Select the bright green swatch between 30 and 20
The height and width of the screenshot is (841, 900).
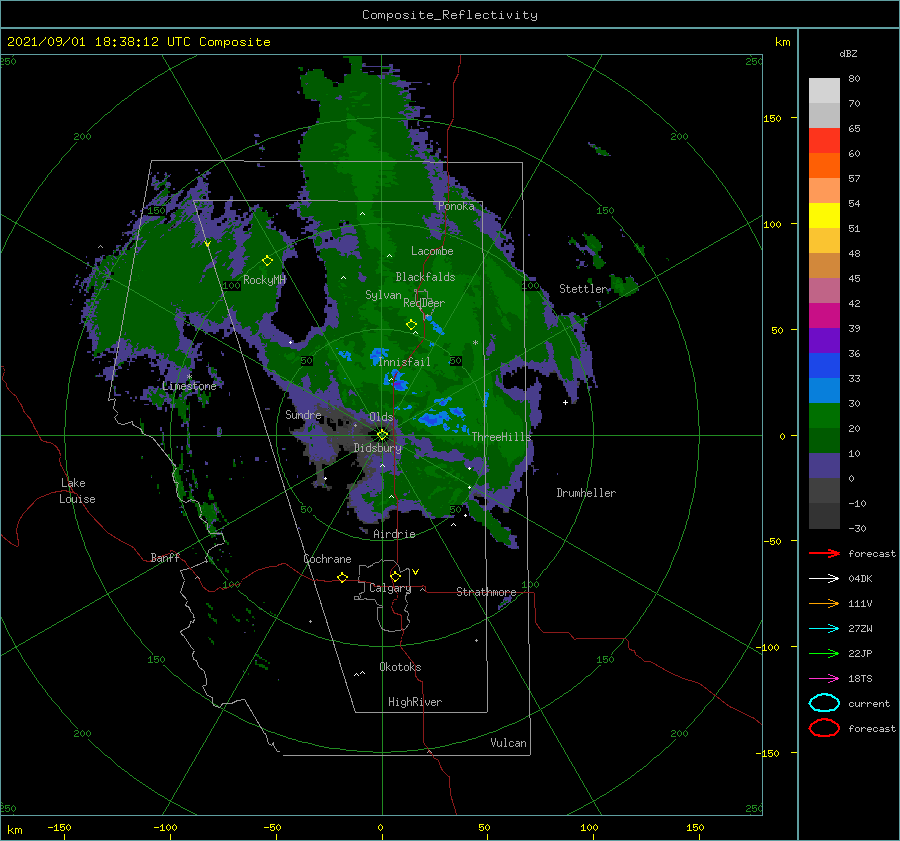(824, 416)
